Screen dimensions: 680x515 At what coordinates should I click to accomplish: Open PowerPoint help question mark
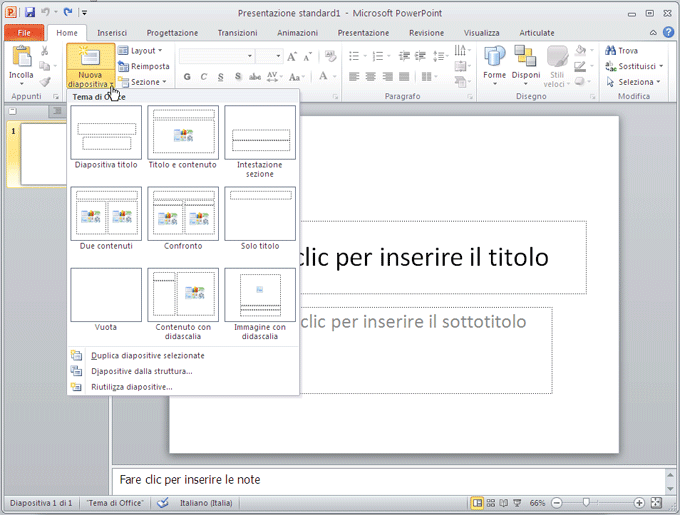[x=668, y=32]
